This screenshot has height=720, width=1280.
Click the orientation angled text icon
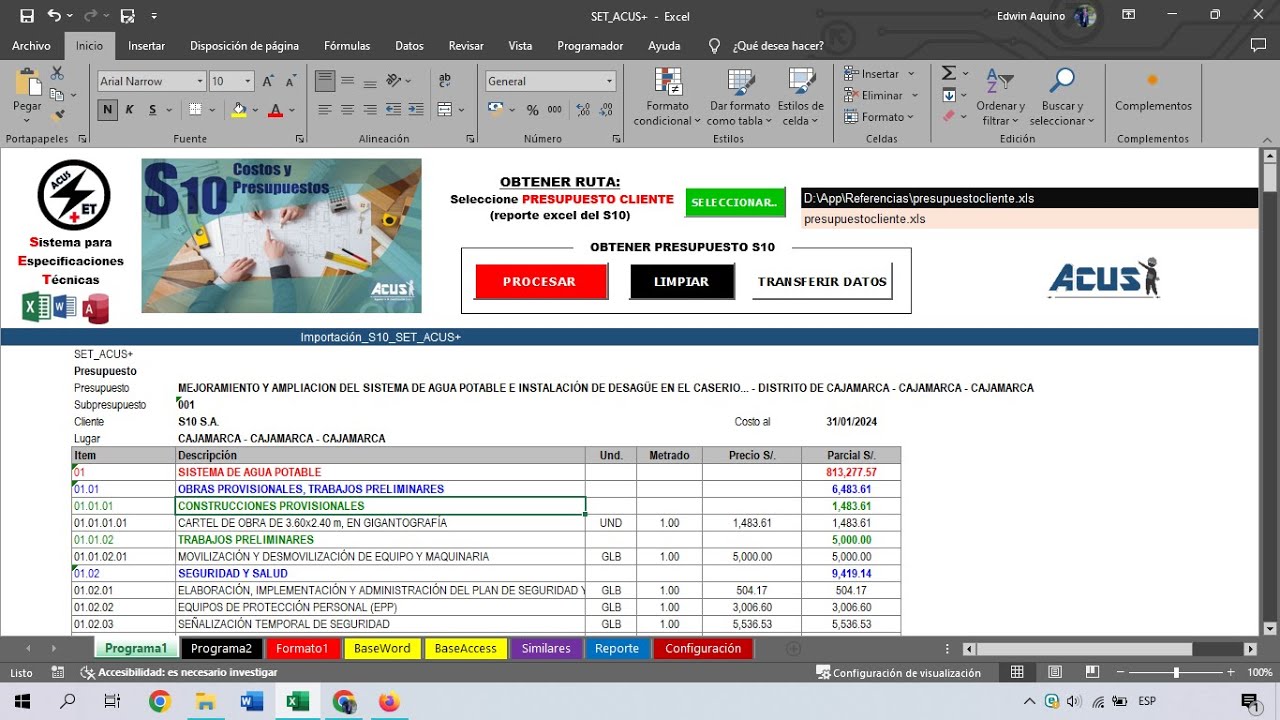point(395,81)
